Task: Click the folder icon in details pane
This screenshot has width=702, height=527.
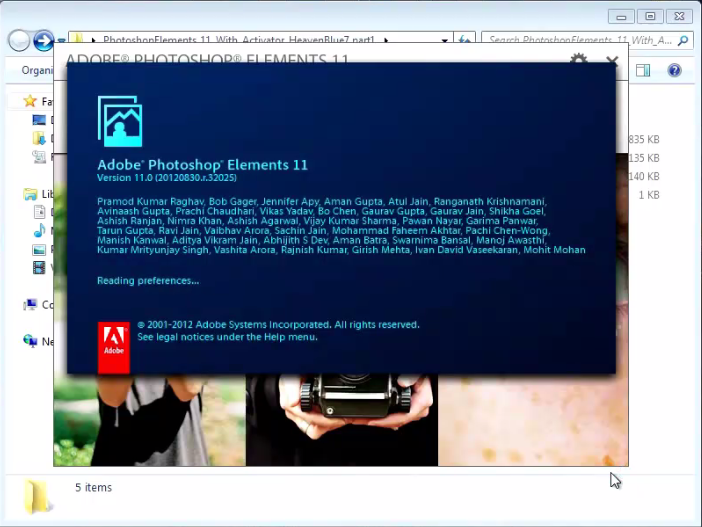Action: pos(37,493)
